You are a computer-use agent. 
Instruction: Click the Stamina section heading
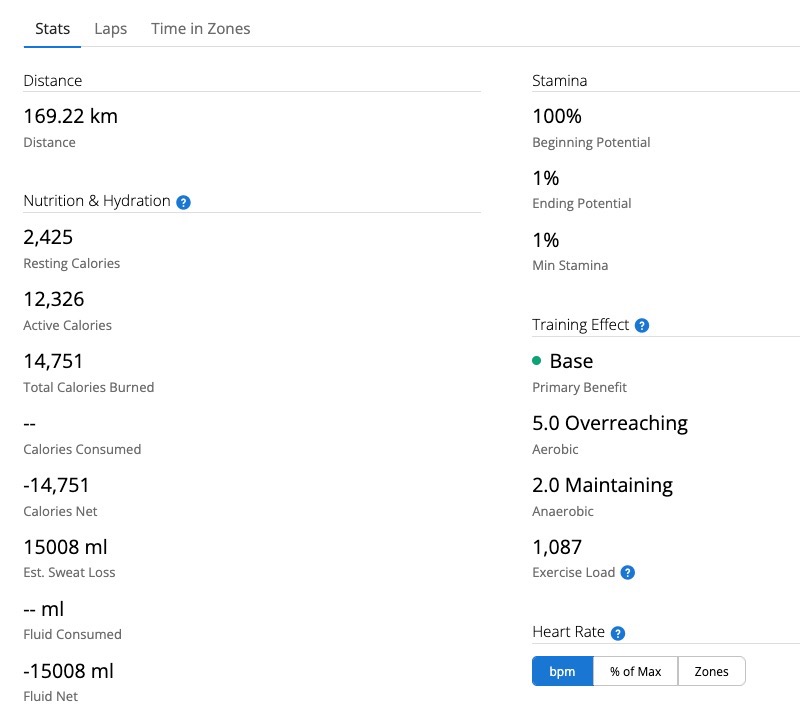(559, 81)
